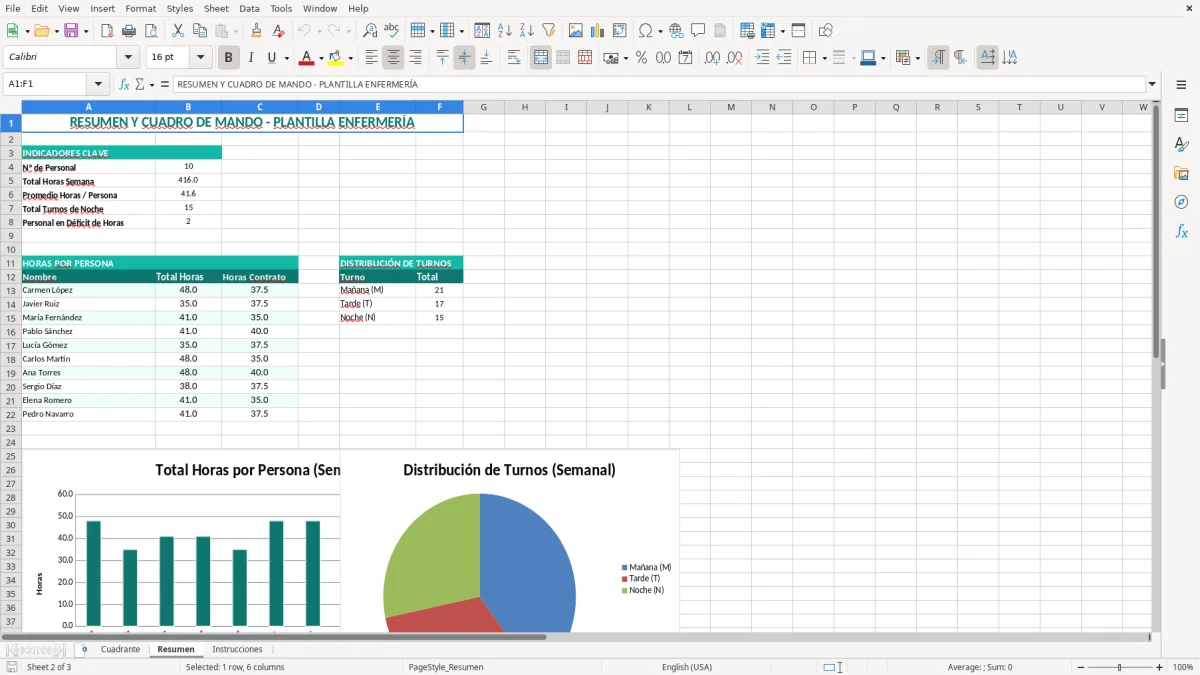Toggle Center Vertically alignment

(x=464, y=58)
